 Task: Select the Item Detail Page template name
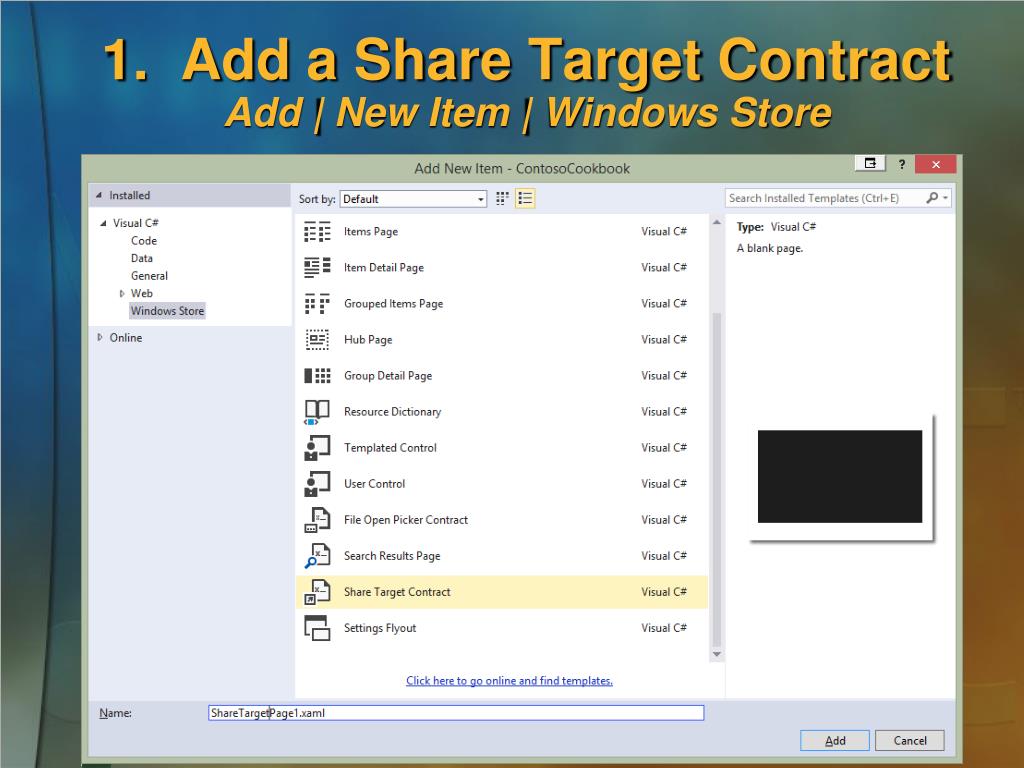tap(384, 268)
